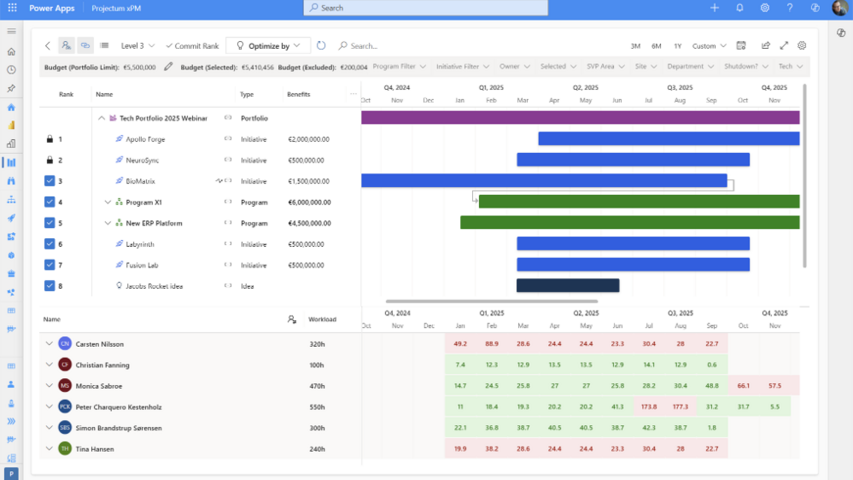
Task: Click the Optimize by button
Action: point(268,46)
